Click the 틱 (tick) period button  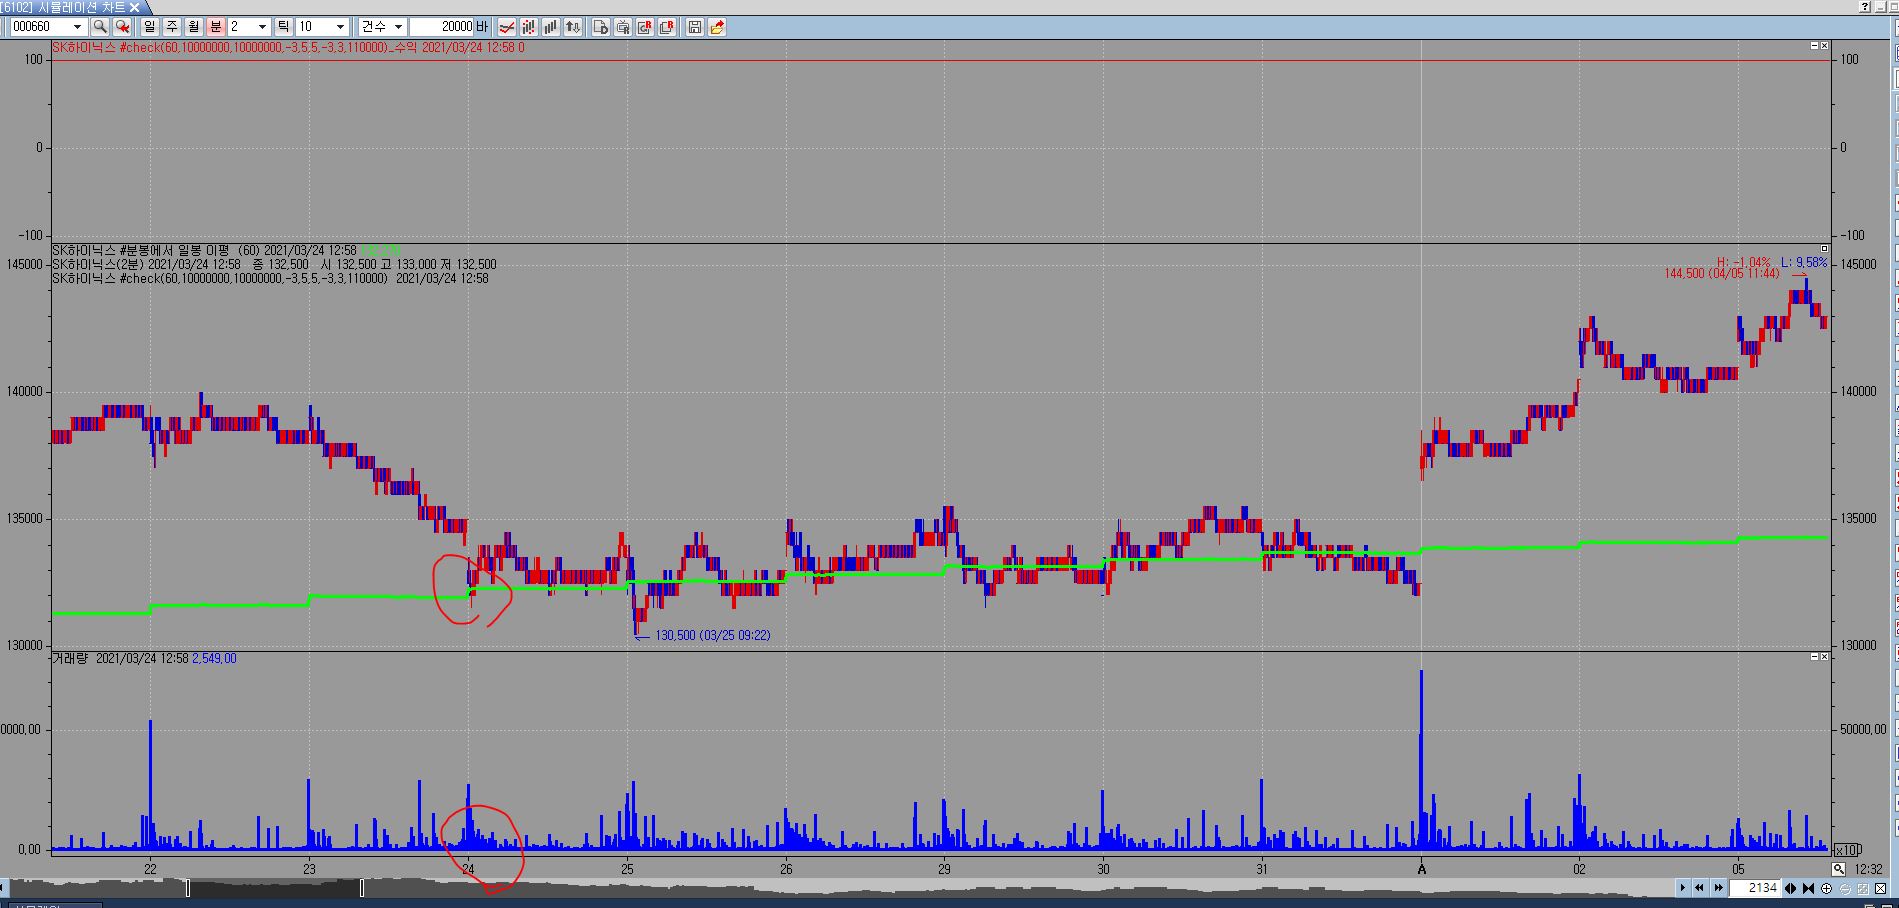click(x=283, y=27)
